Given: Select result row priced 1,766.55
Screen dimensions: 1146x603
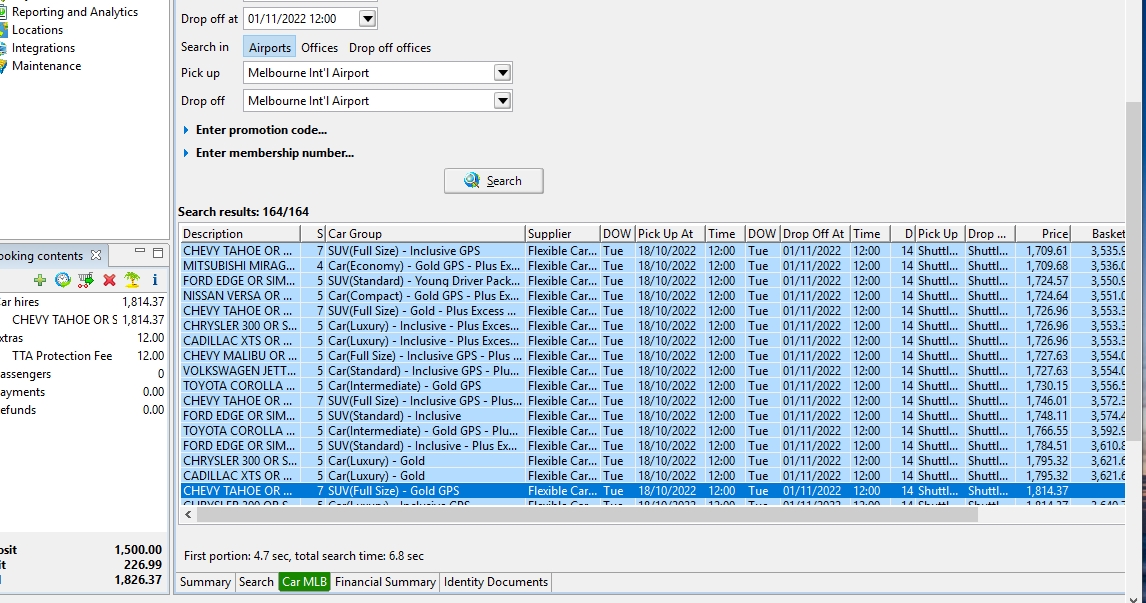Looking at the screenshot, I should 653,431.
